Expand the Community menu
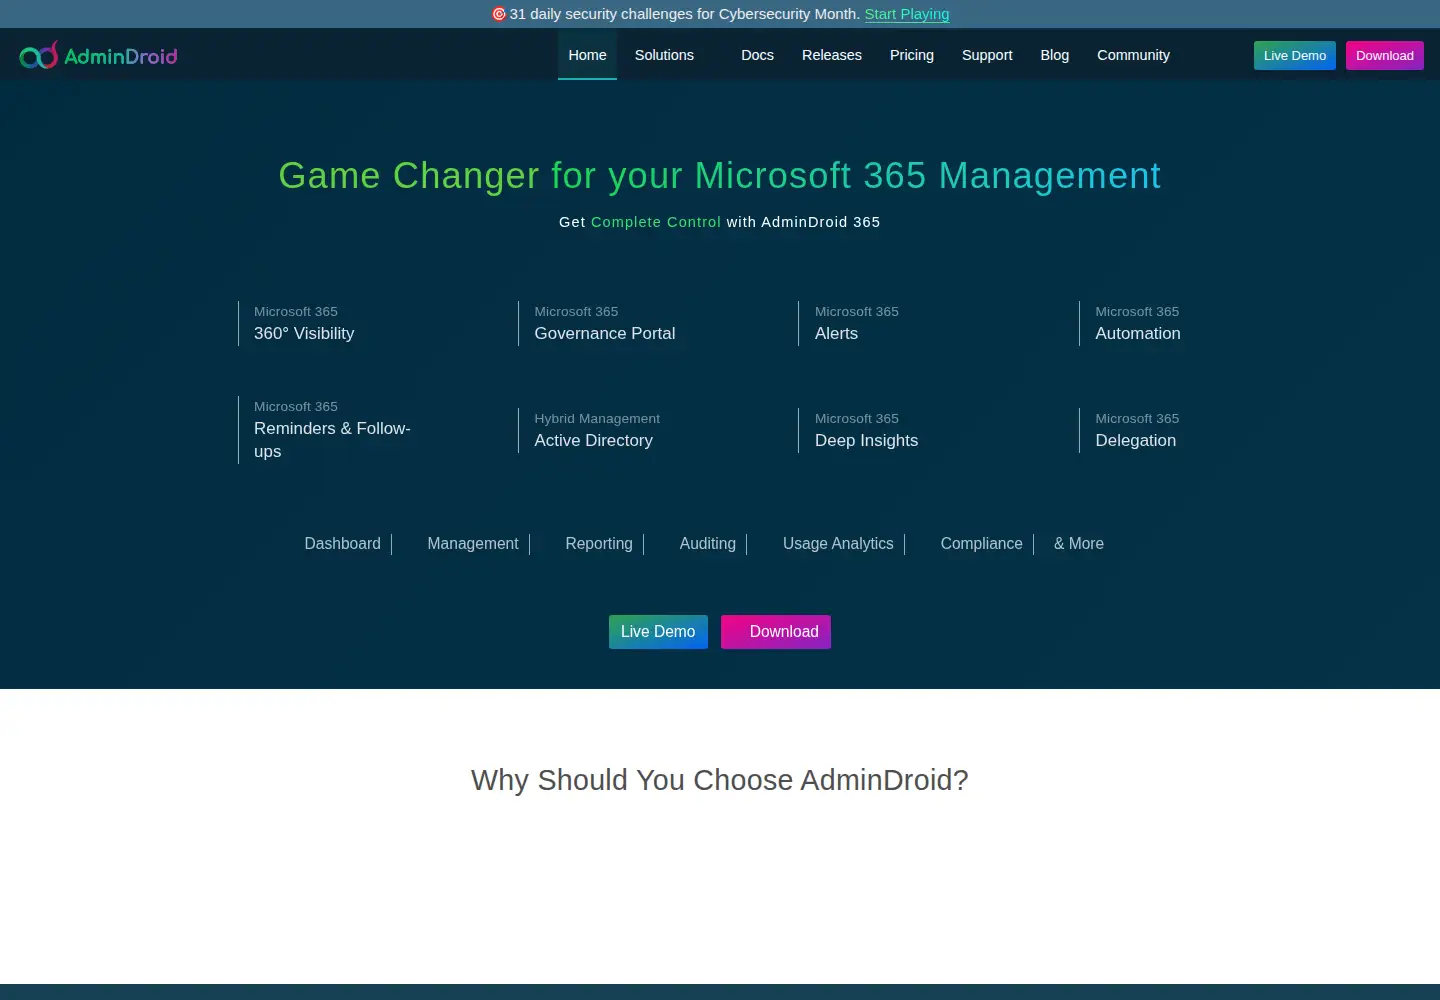Screen dimensions: 1440x1000 point(1133,55)
